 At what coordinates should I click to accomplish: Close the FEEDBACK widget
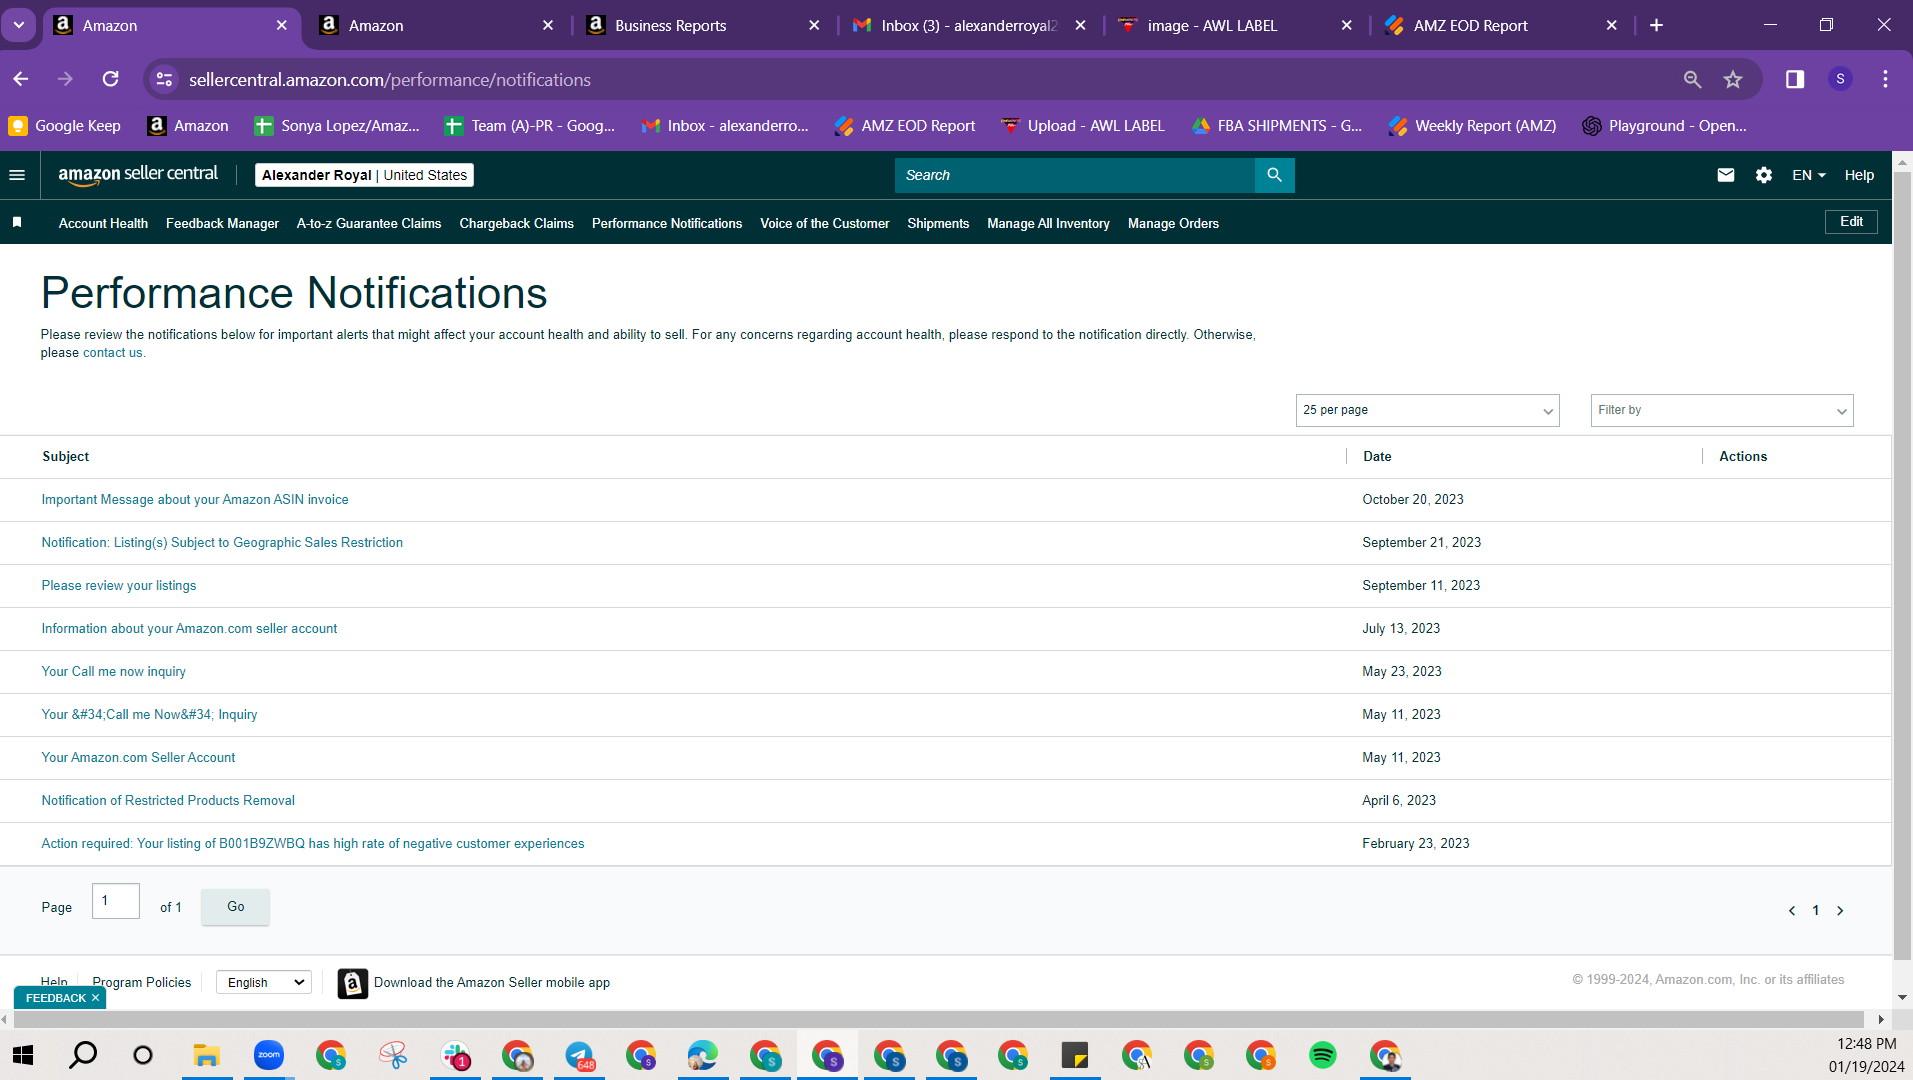tap(96, 998)
